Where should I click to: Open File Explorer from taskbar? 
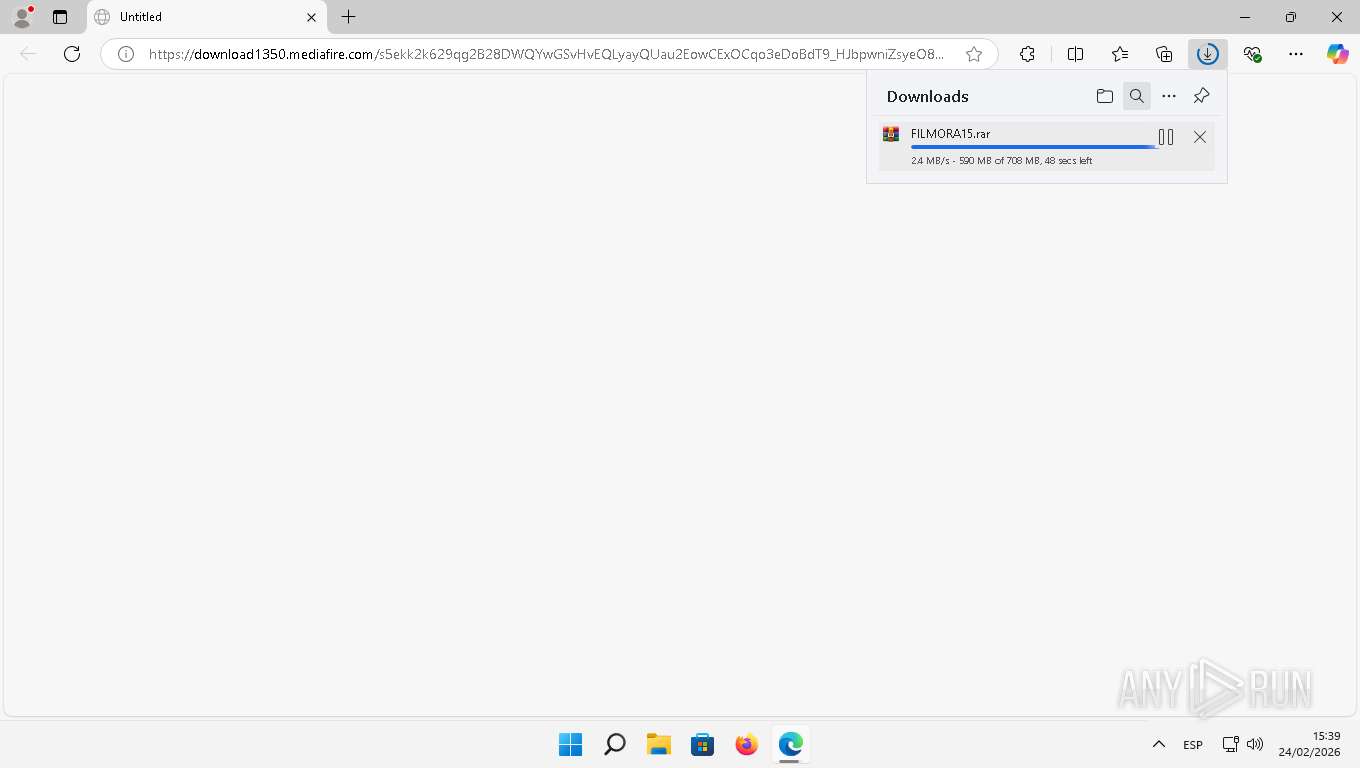(x=658, y=744)
